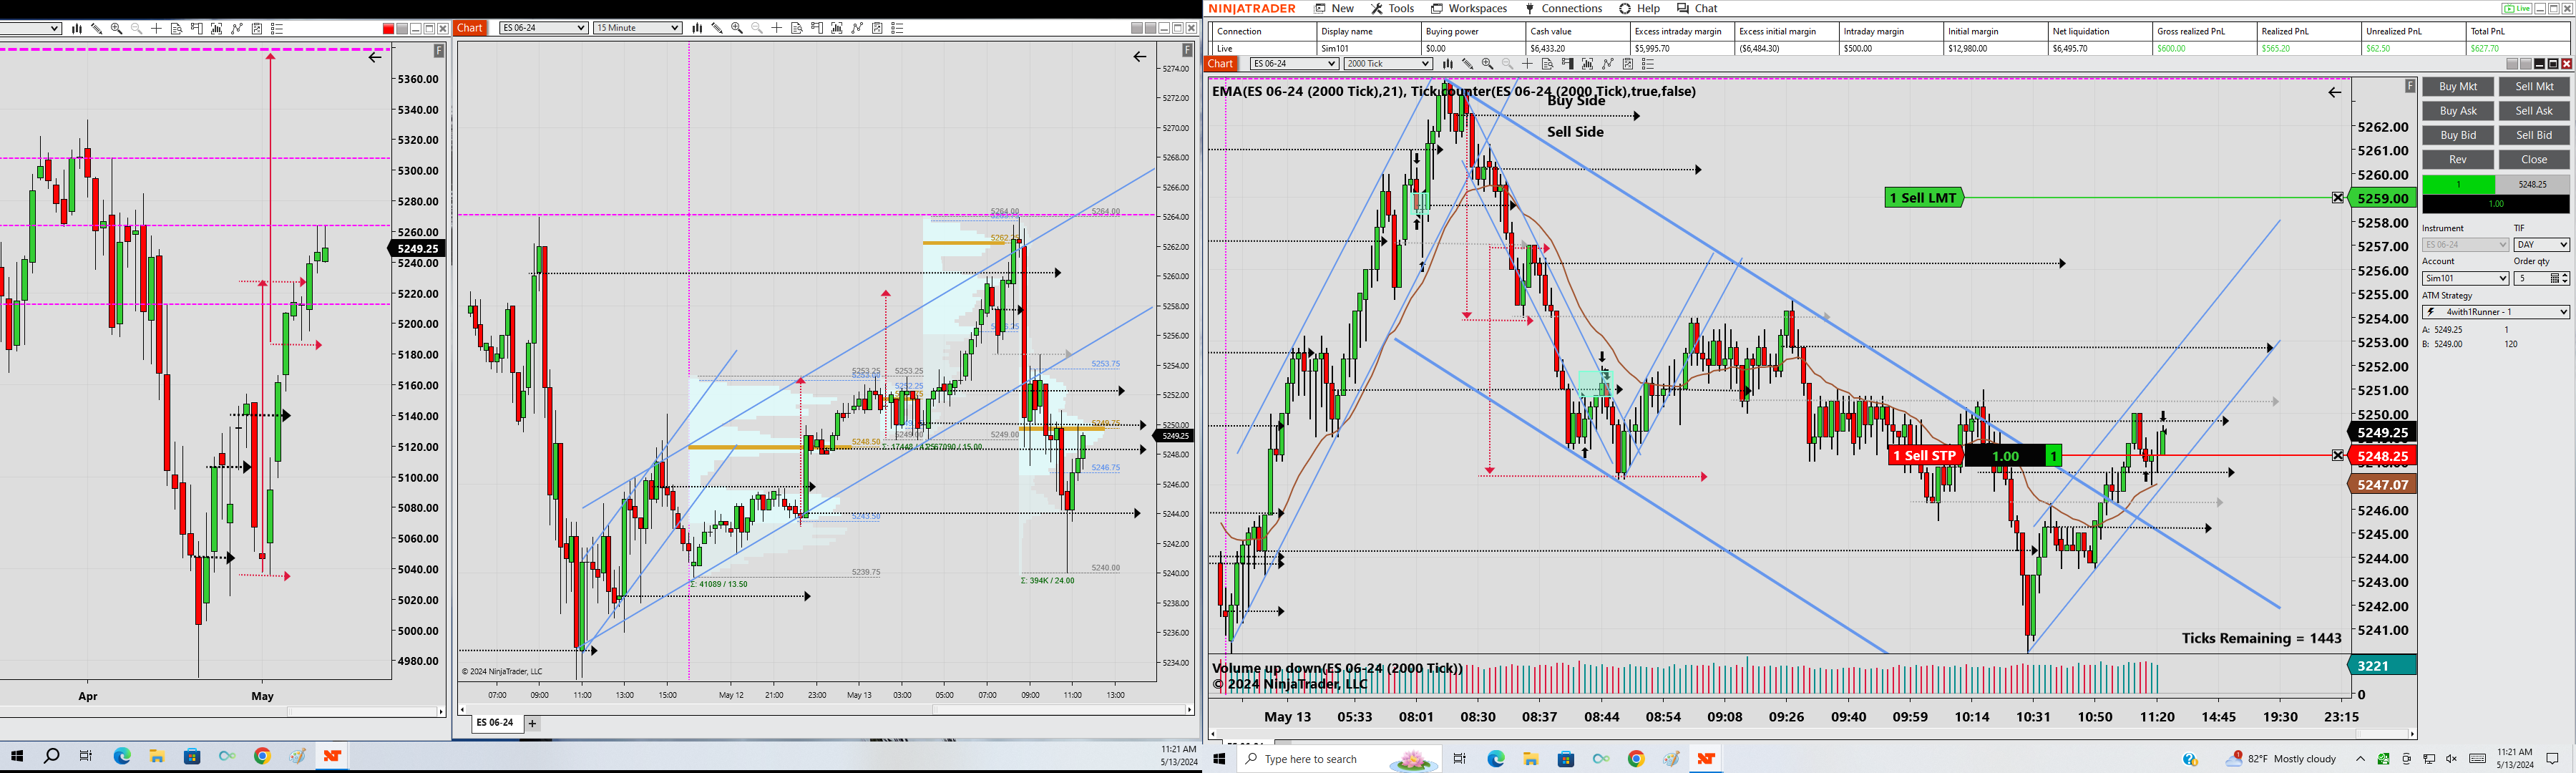Open bar style icon in 2000 Tick chart toolbar
Screen dimensions: 2576x773
[x=1447, y=64]
